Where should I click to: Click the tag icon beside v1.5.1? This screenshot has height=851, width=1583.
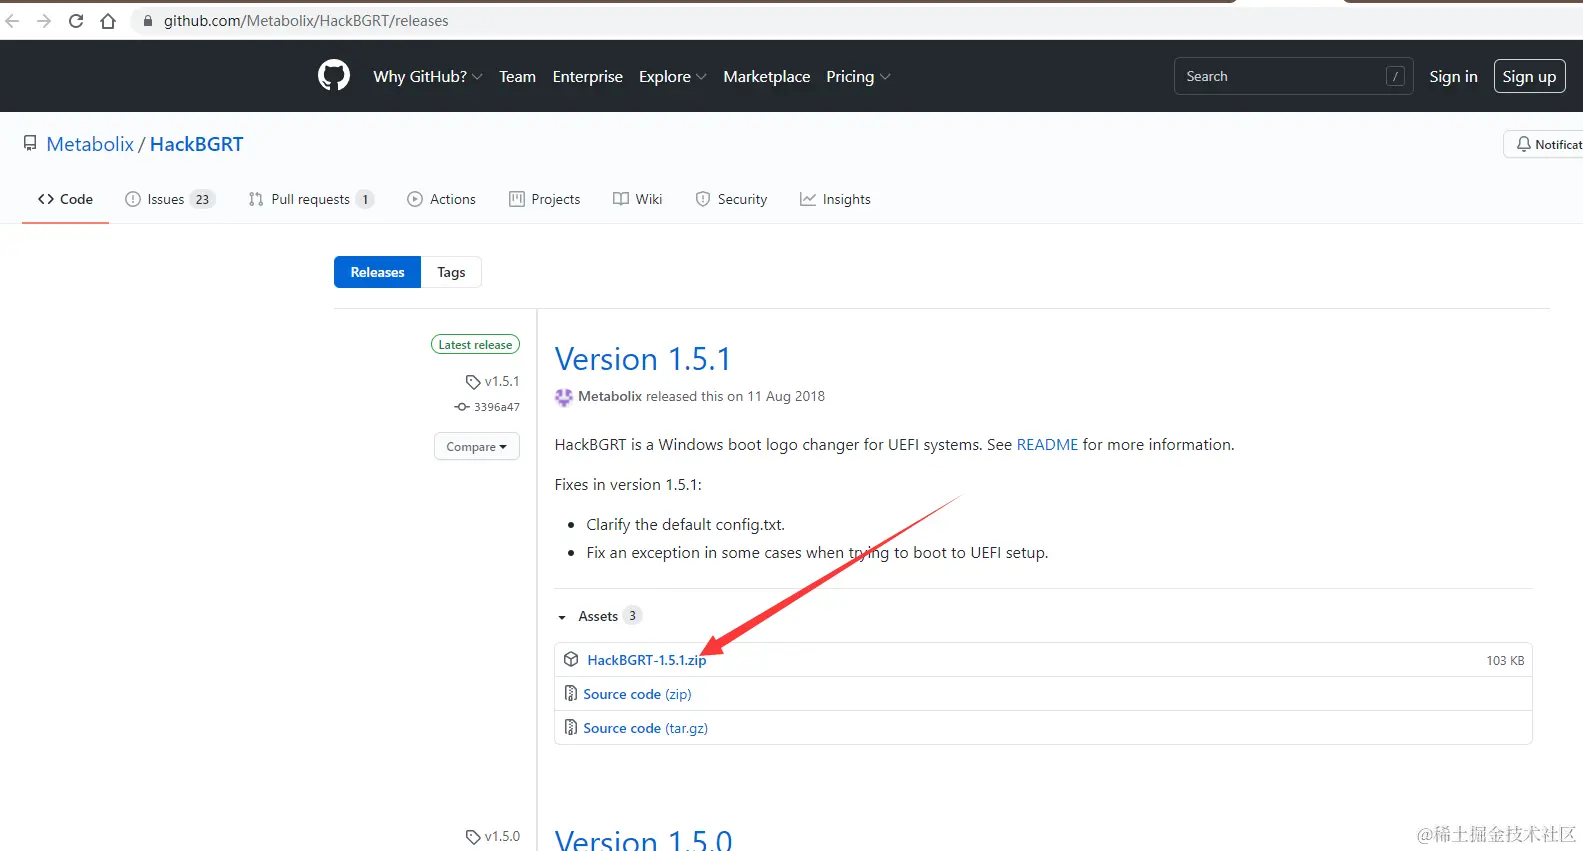pos(473,382)
